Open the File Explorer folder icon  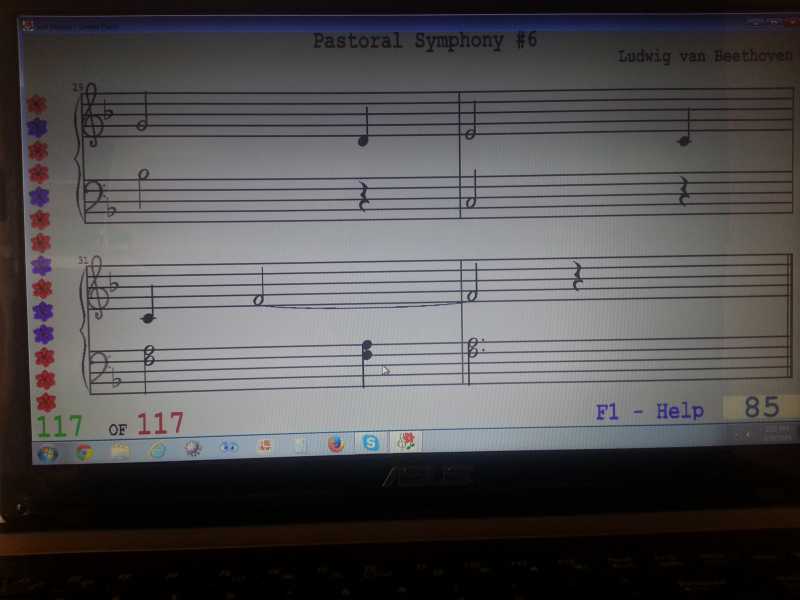[x=120, y=451]
